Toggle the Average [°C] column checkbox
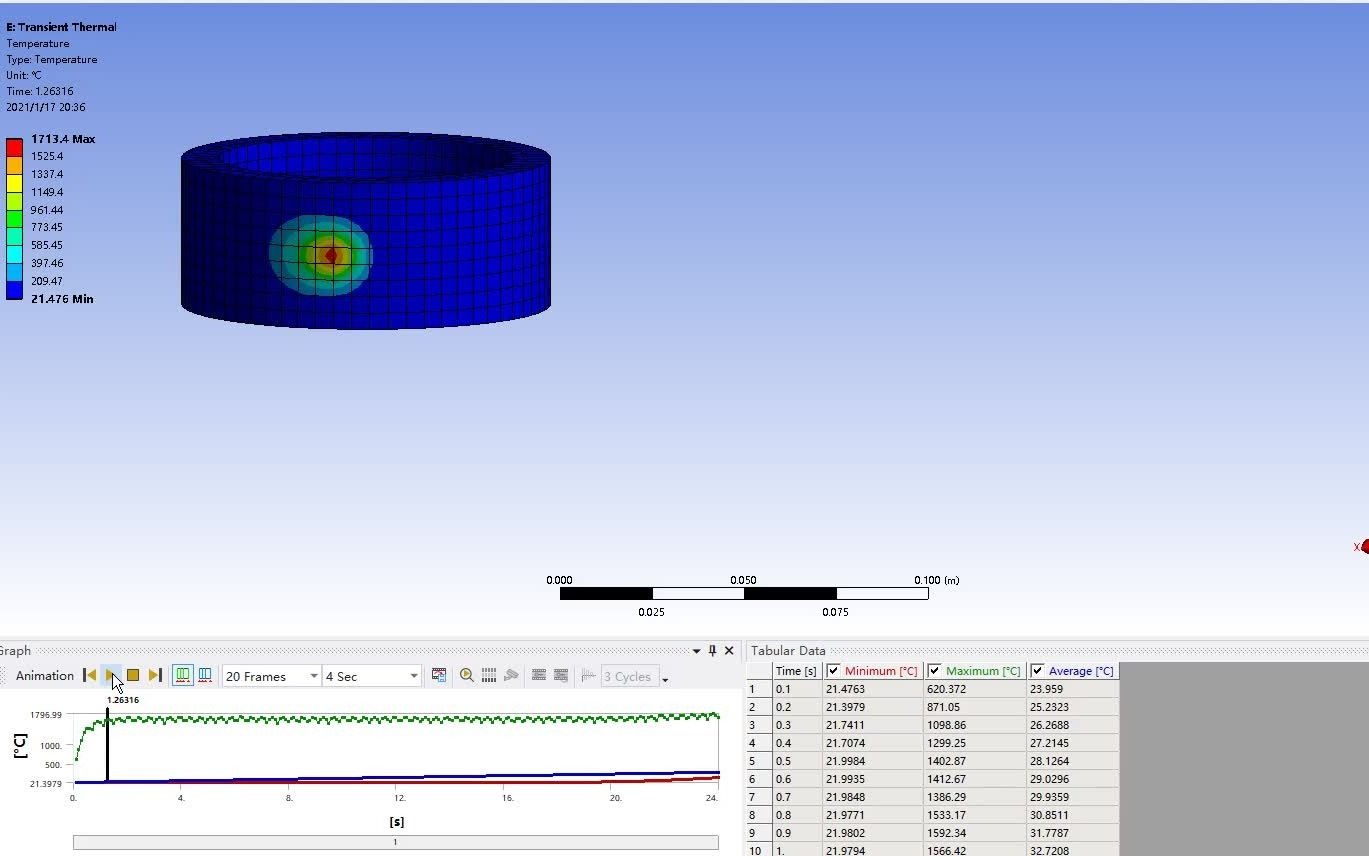This screenshot has width=1369, height=856. click(1037, 671)
